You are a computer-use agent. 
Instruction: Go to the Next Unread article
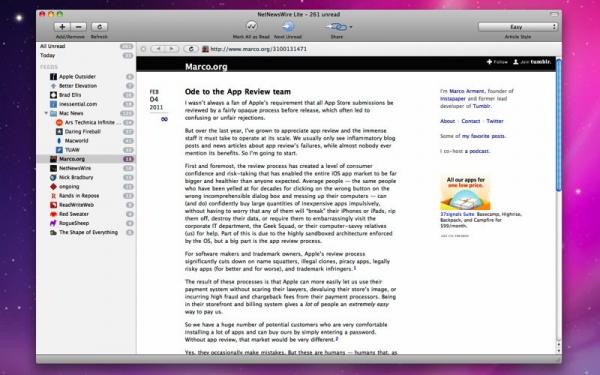[x=288, y=26]
